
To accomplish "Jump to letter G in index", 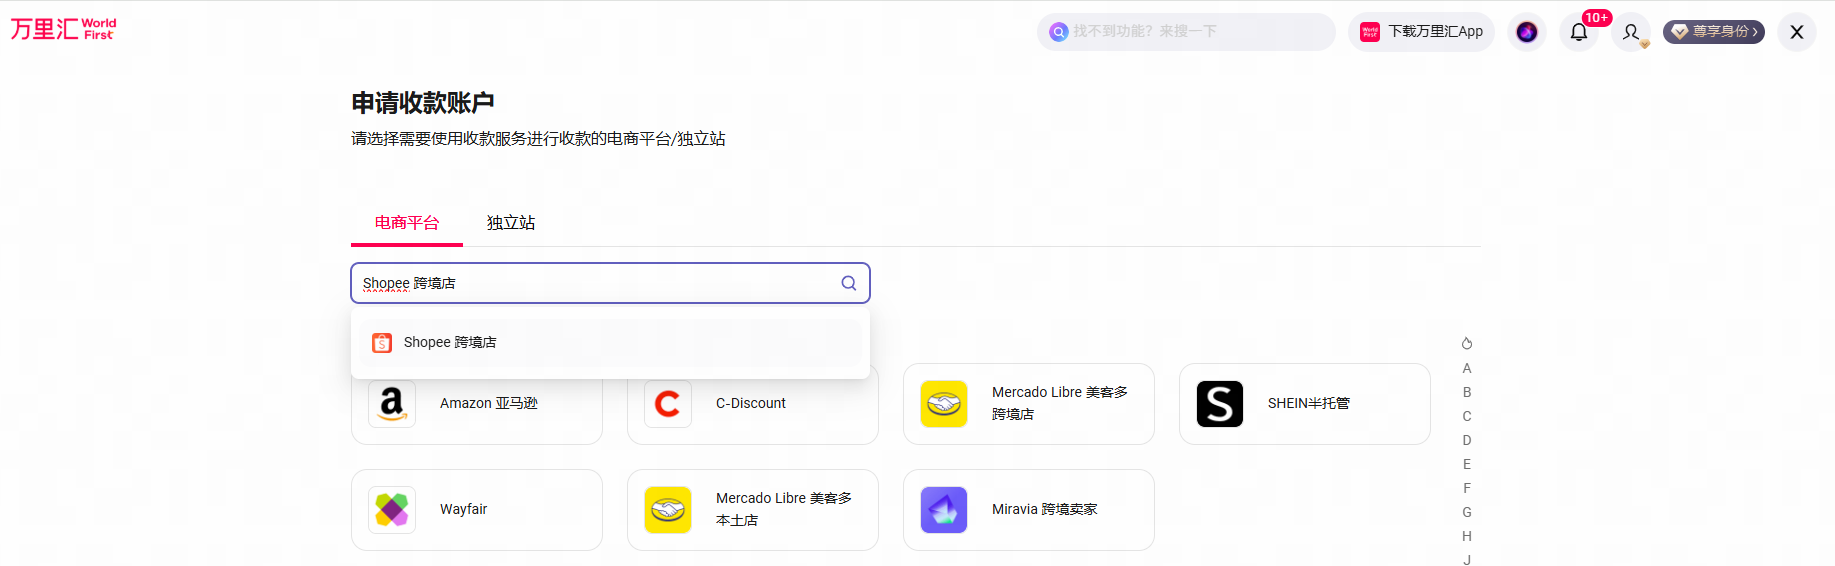I will click(x=1467, y=512).
